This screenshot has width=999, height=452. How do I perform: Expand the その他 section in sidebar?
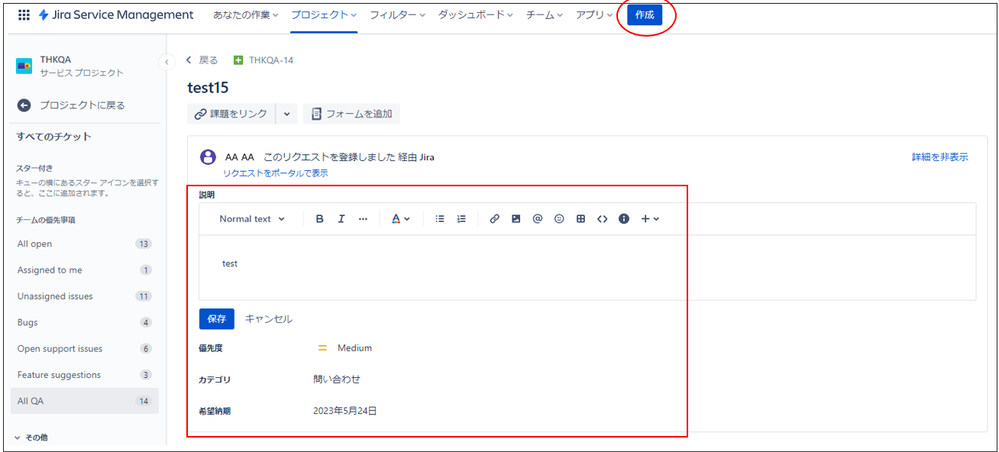[31, 437]
